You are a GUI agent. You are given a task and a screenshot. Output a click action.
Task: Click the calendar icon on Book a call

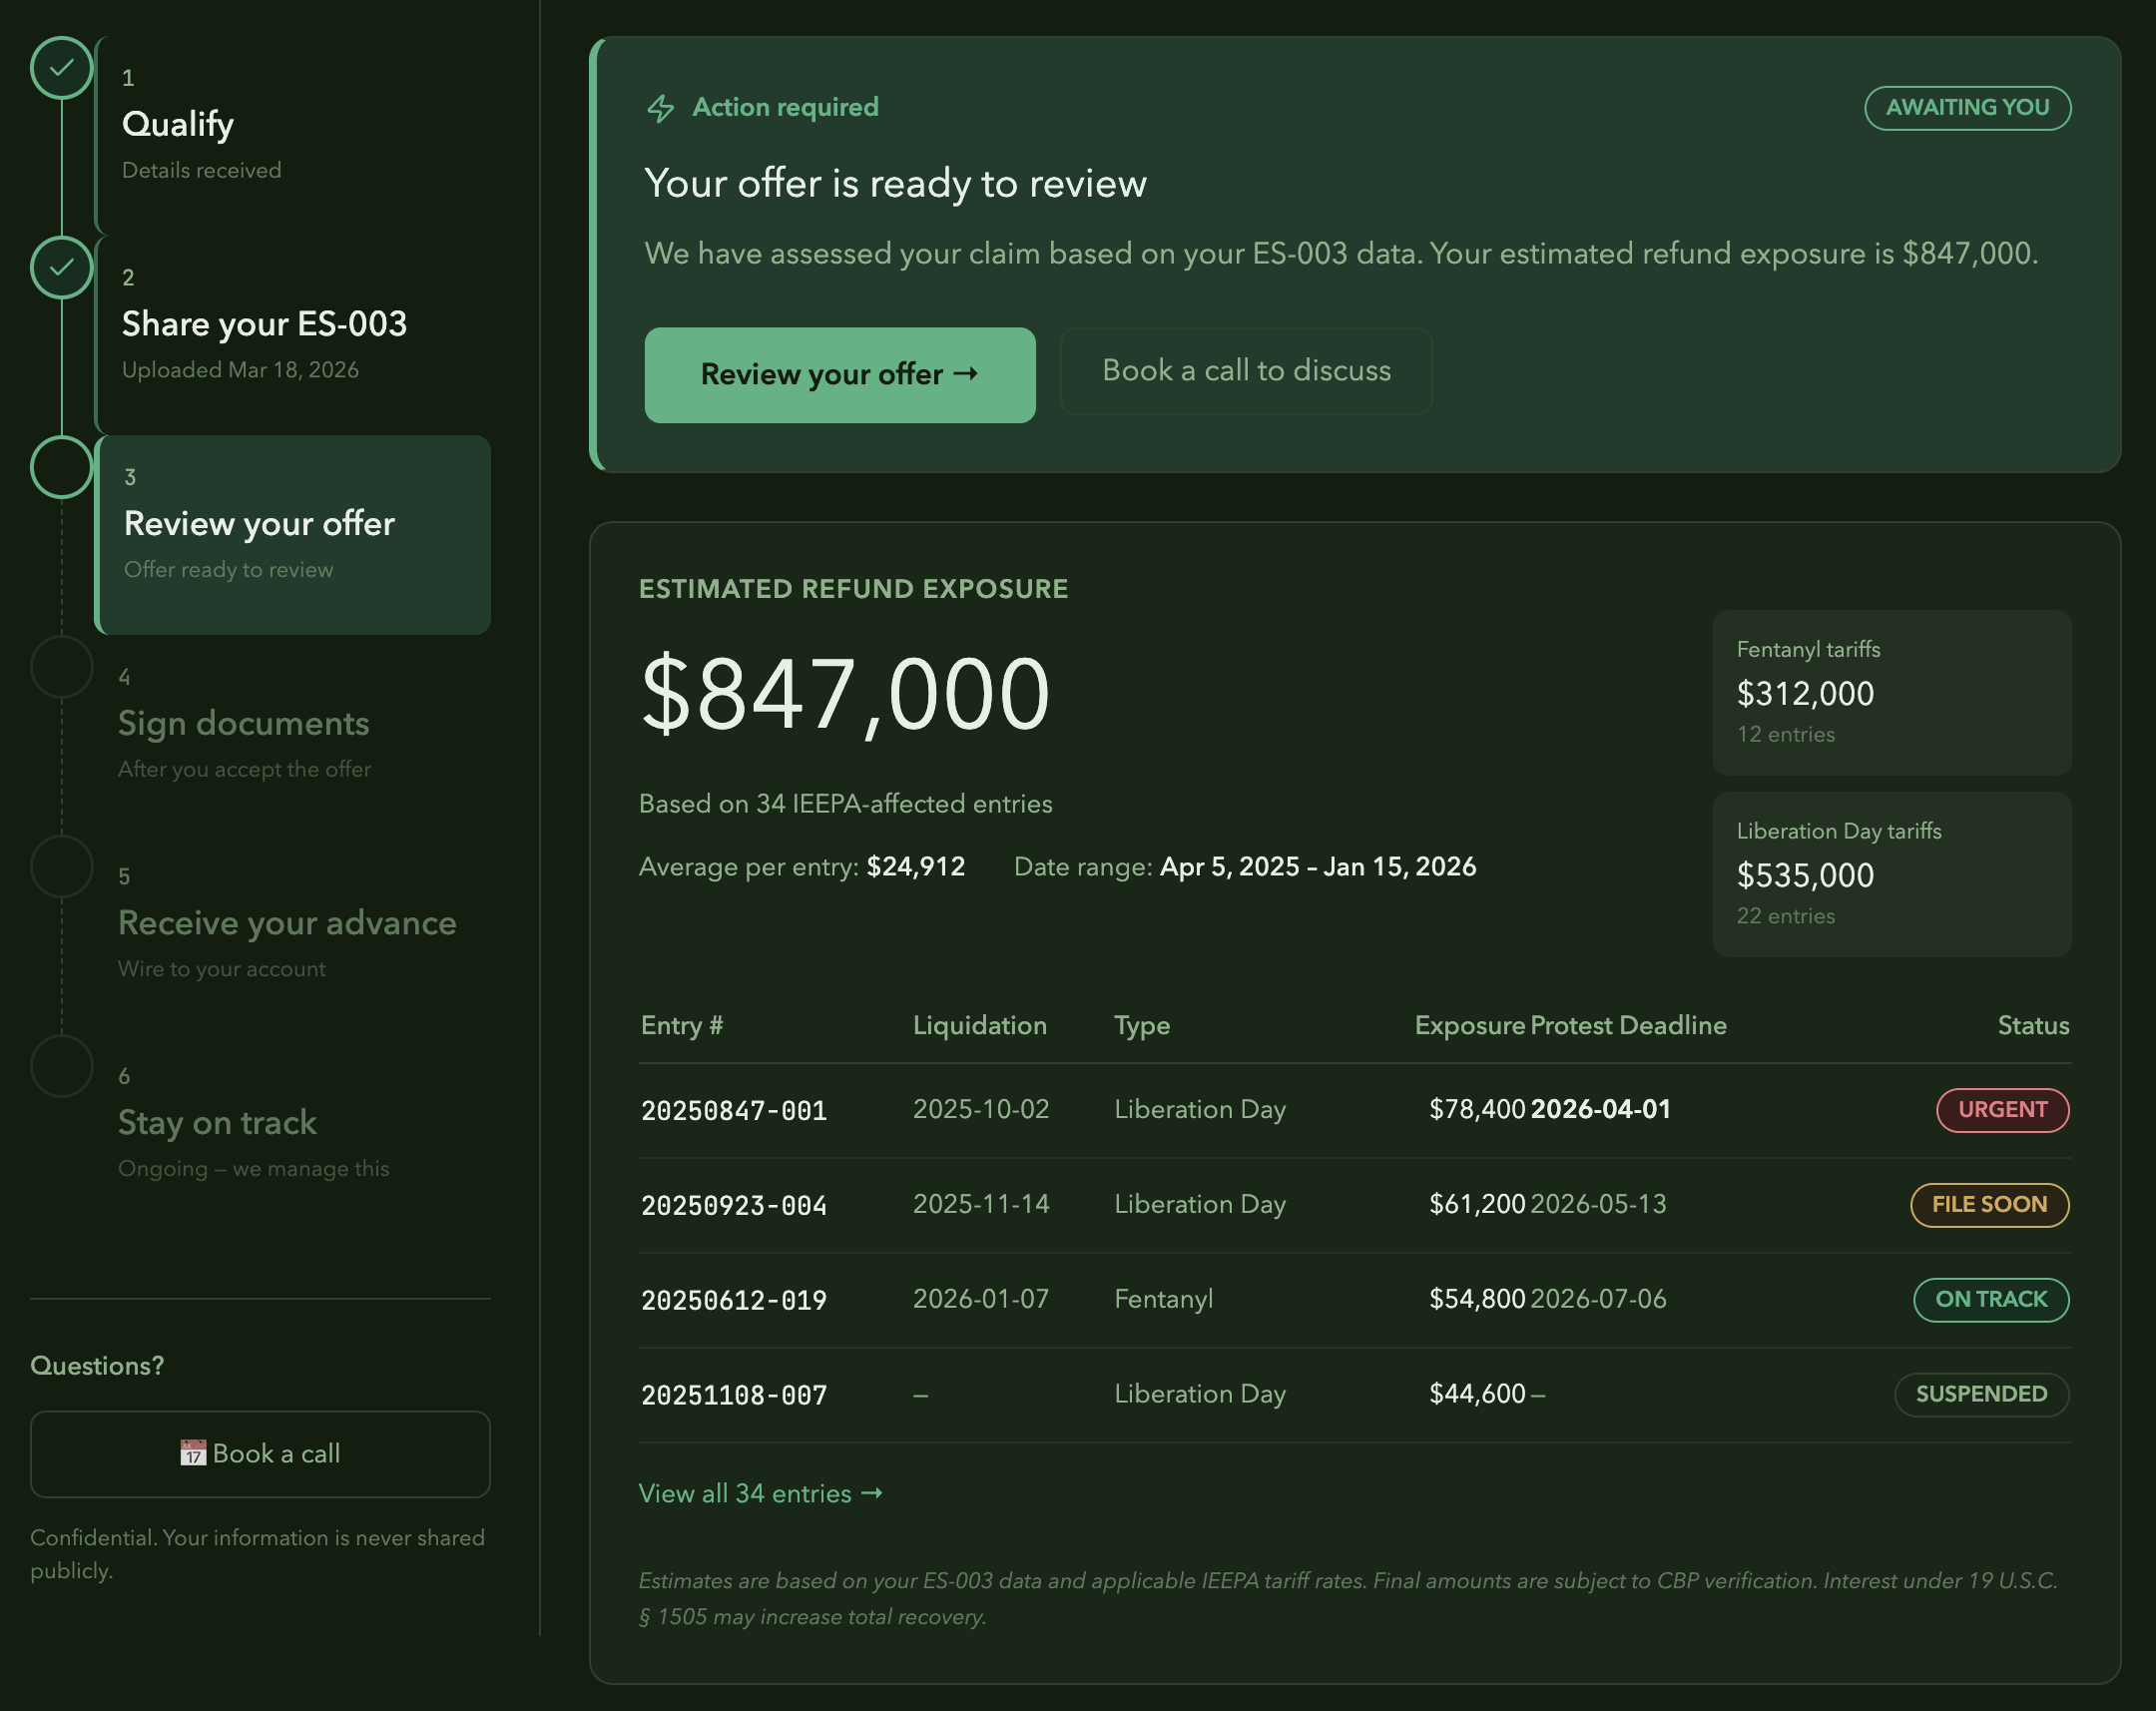click(193, 1453)
